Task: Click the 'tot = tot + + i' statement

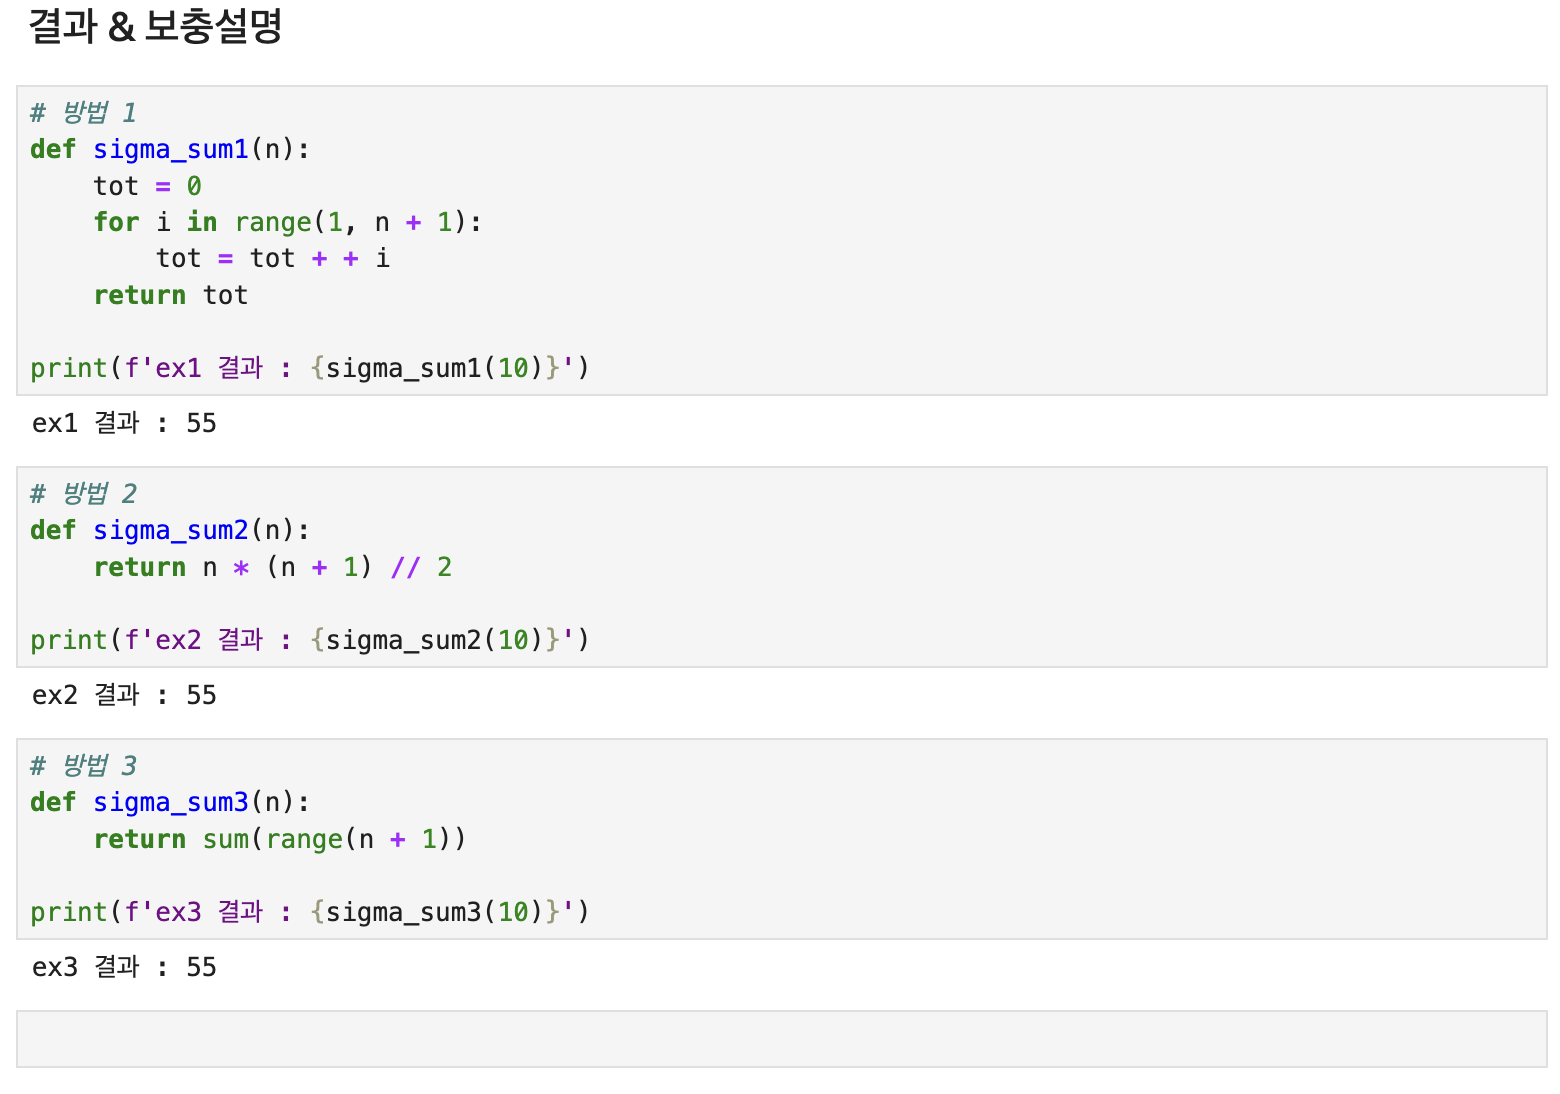Action: coord(273,259)
